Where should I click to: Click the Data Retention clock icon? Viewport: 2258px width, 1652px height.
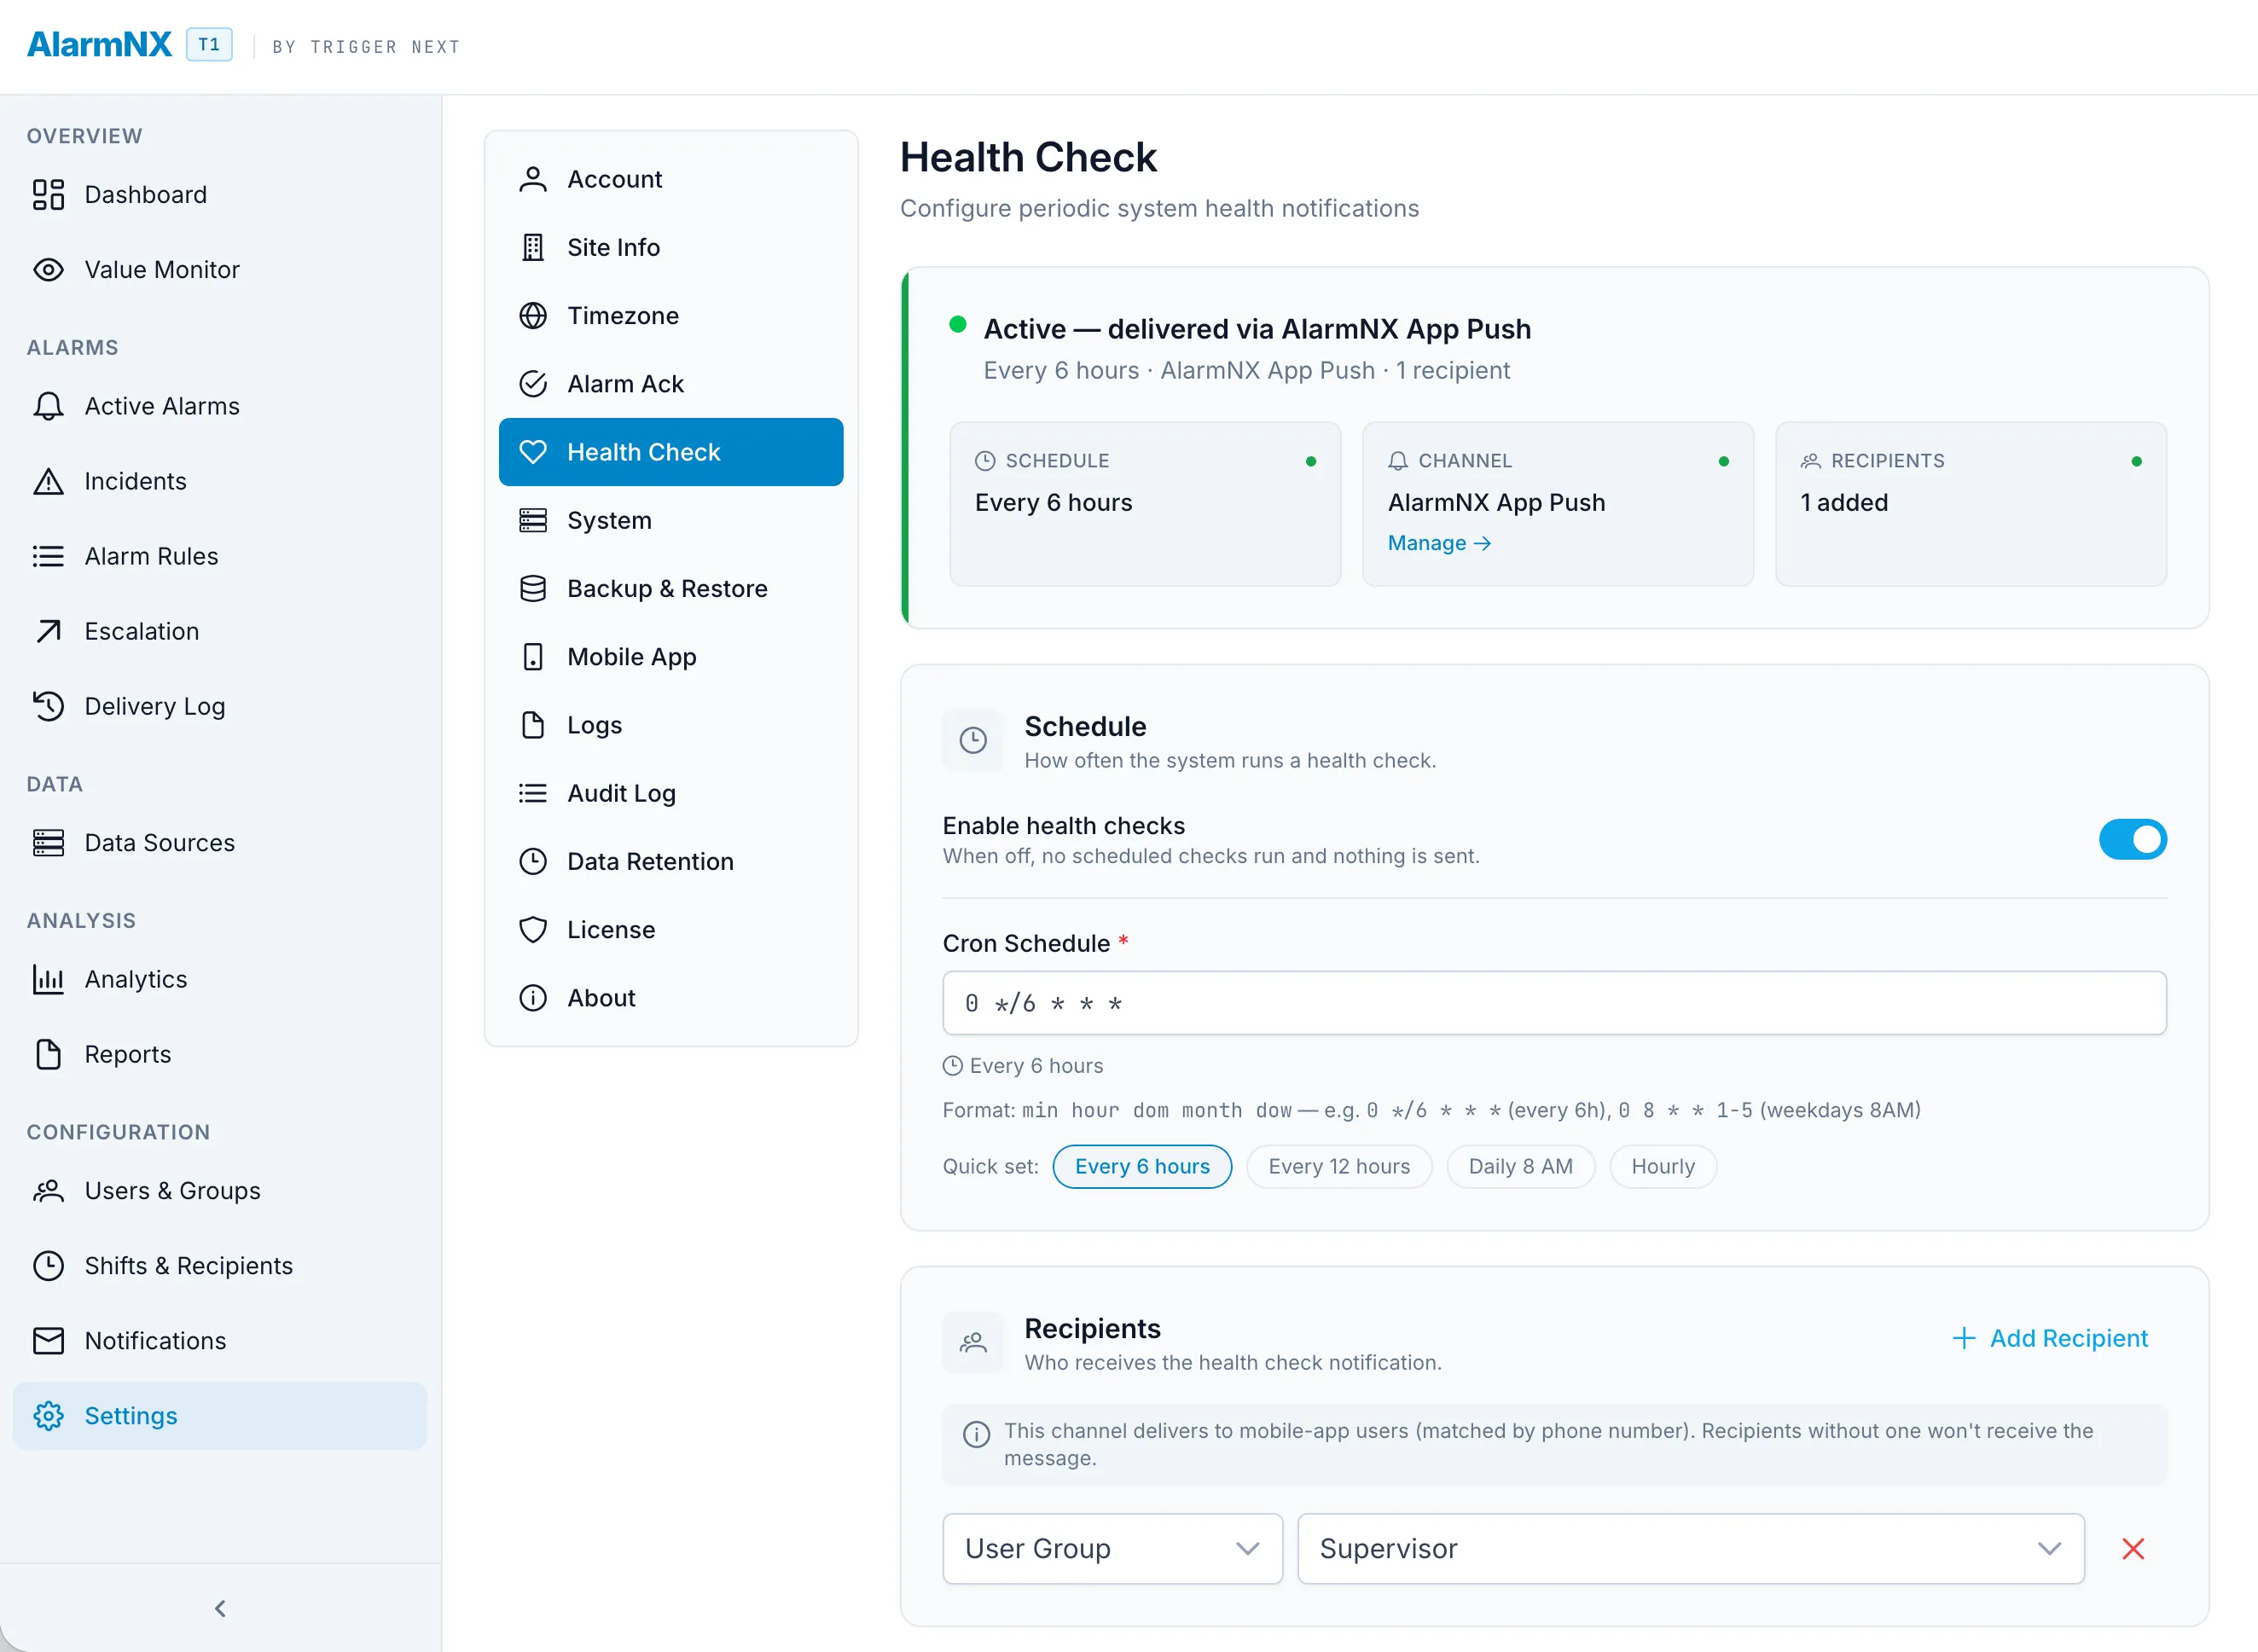coord(533,862)
